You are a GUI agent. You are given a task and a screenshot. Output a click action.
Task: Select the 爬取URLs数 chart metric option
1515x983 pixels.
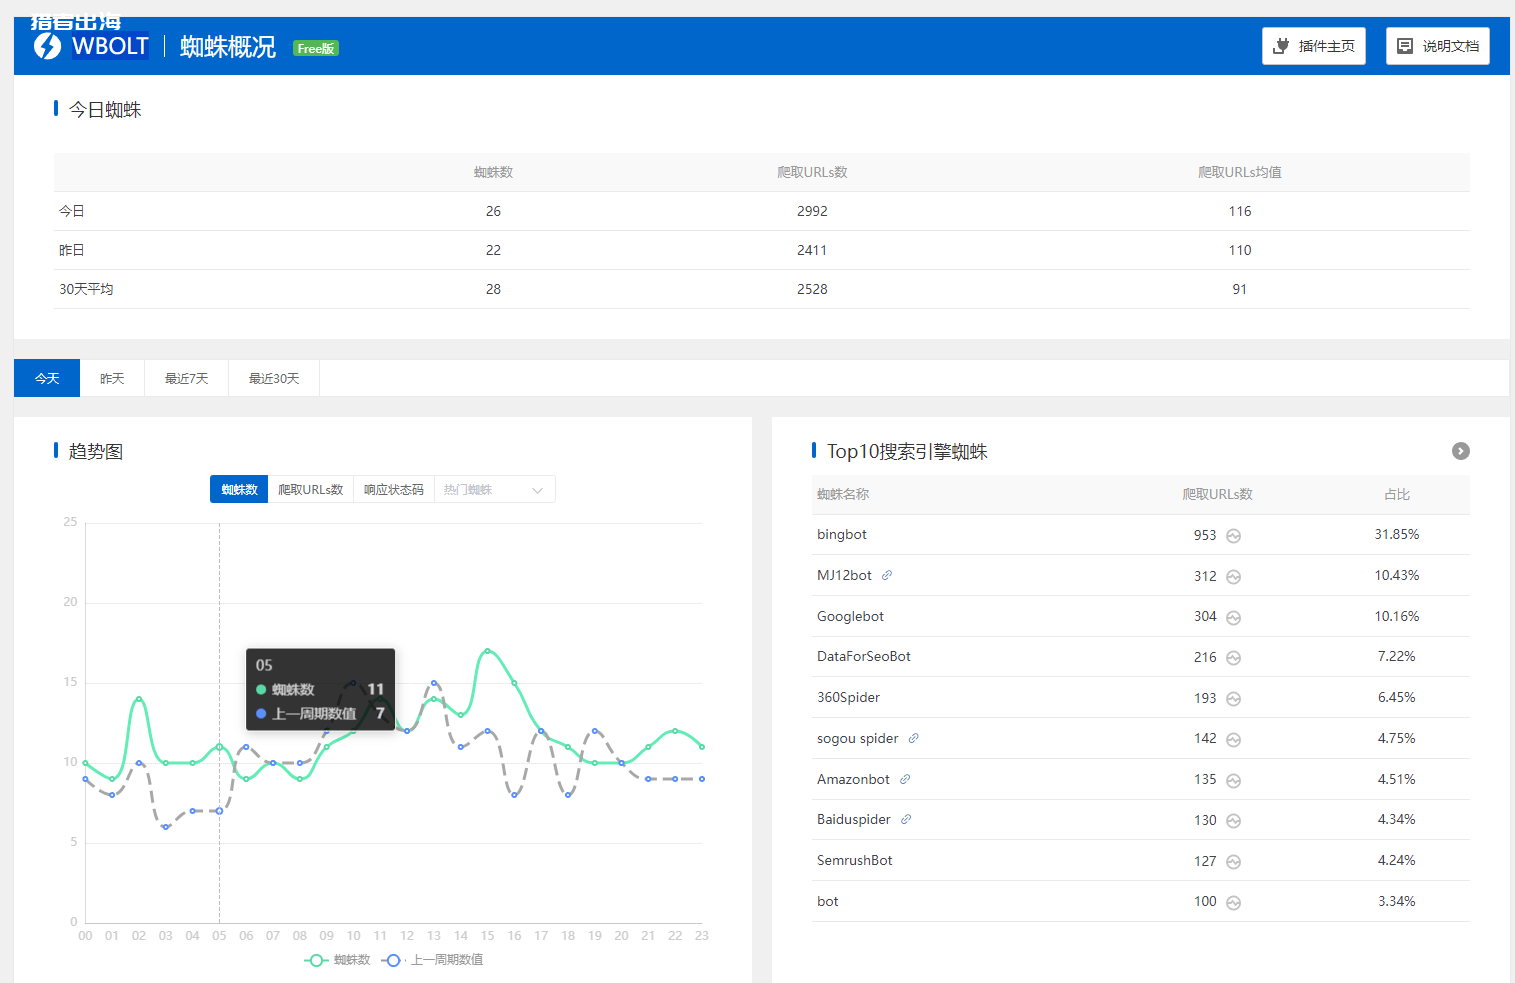pos(310,490)
